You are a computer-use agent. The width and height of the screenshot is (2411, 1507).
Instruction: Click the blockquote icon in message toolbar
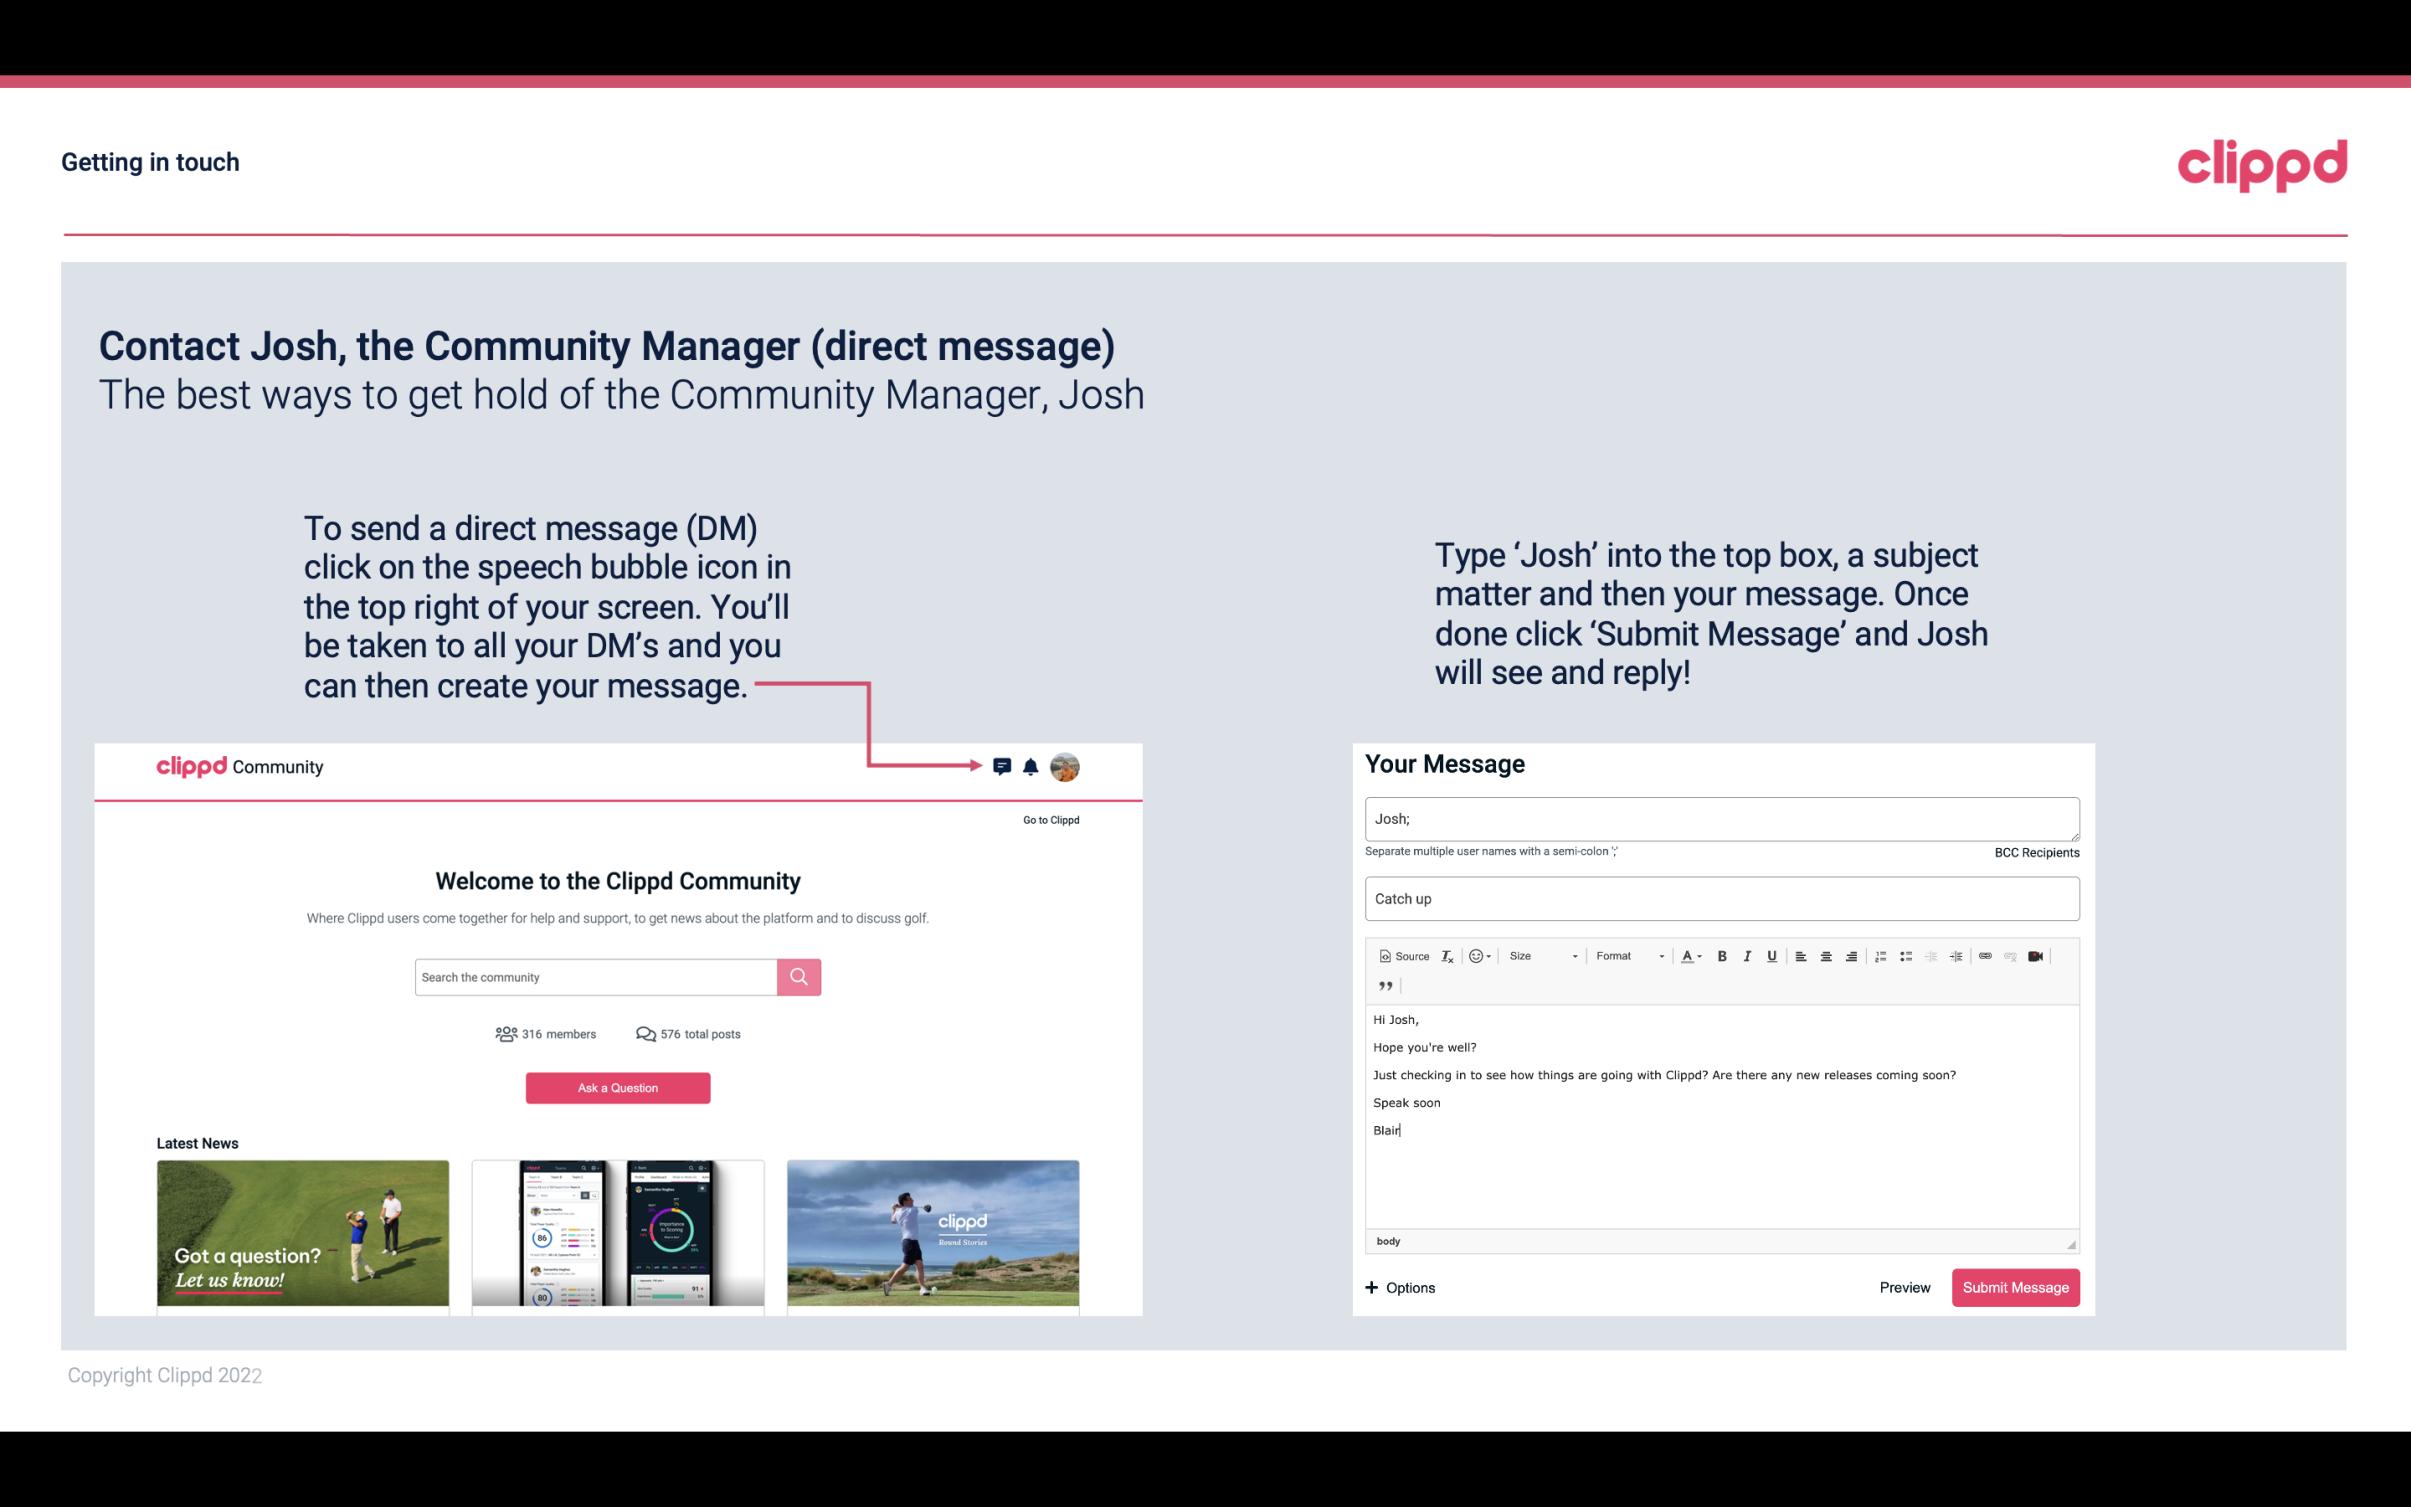pyautogui.click(x=1383, y=984)
